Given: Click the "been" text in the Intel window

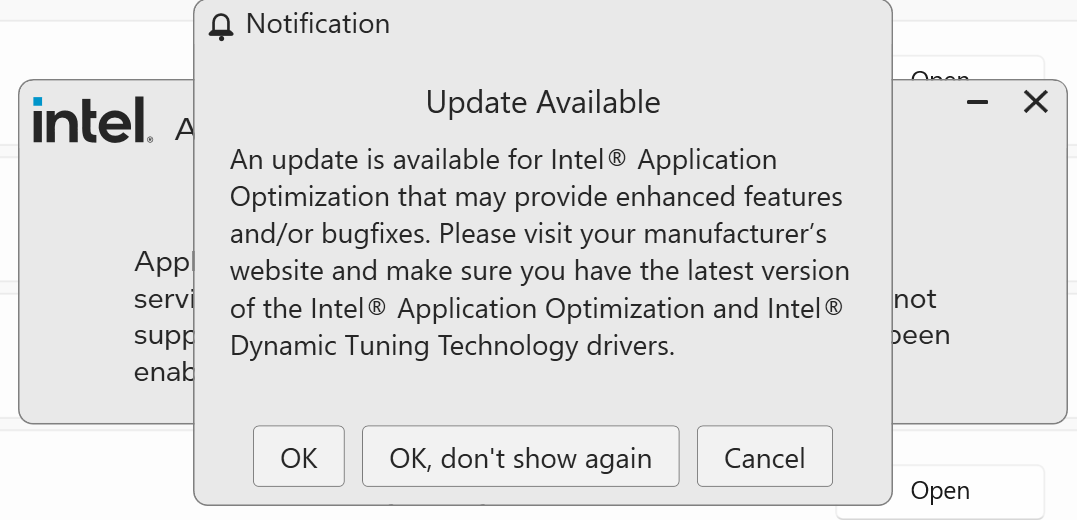Looking at the screenshot, I should pos(920,335).
